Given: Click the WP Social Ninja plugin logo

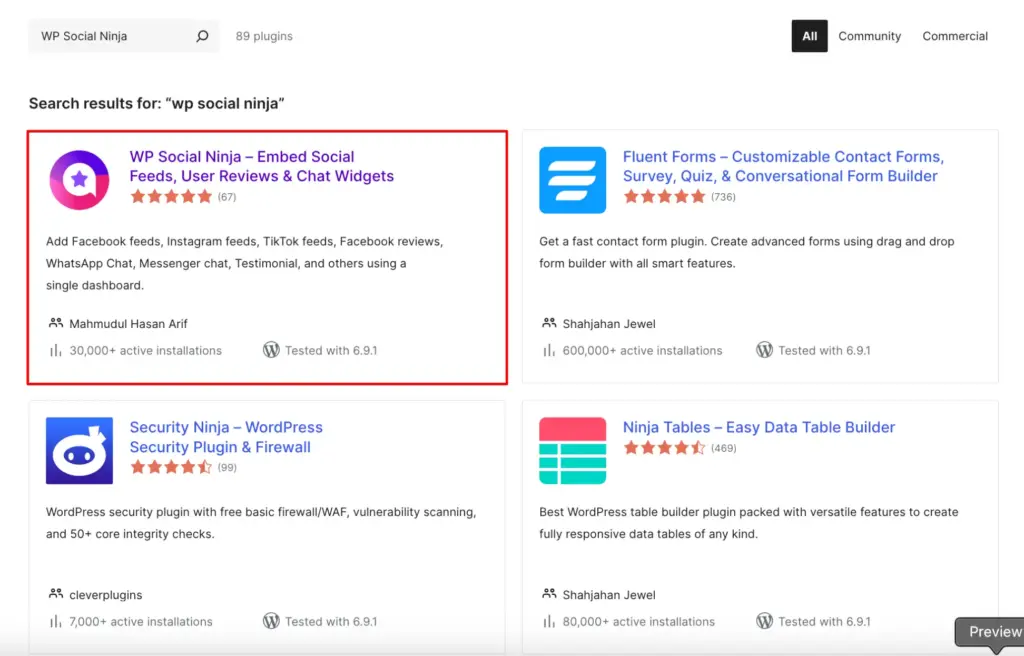Looking at the screenshot, I should [78, 180].
